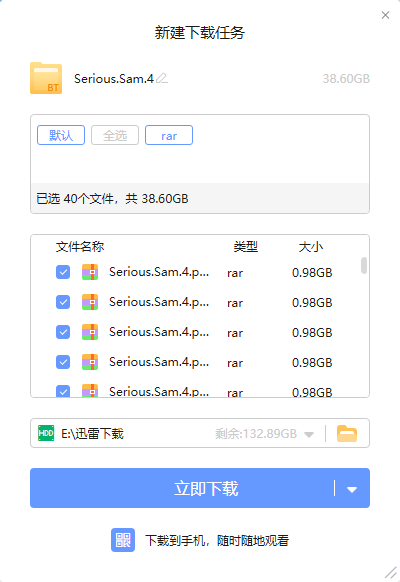Image resolution: width=400 pixels, height=582 pixels.
Task: Click the 0.98GB size in the first row
Action: tap(312, 273)
